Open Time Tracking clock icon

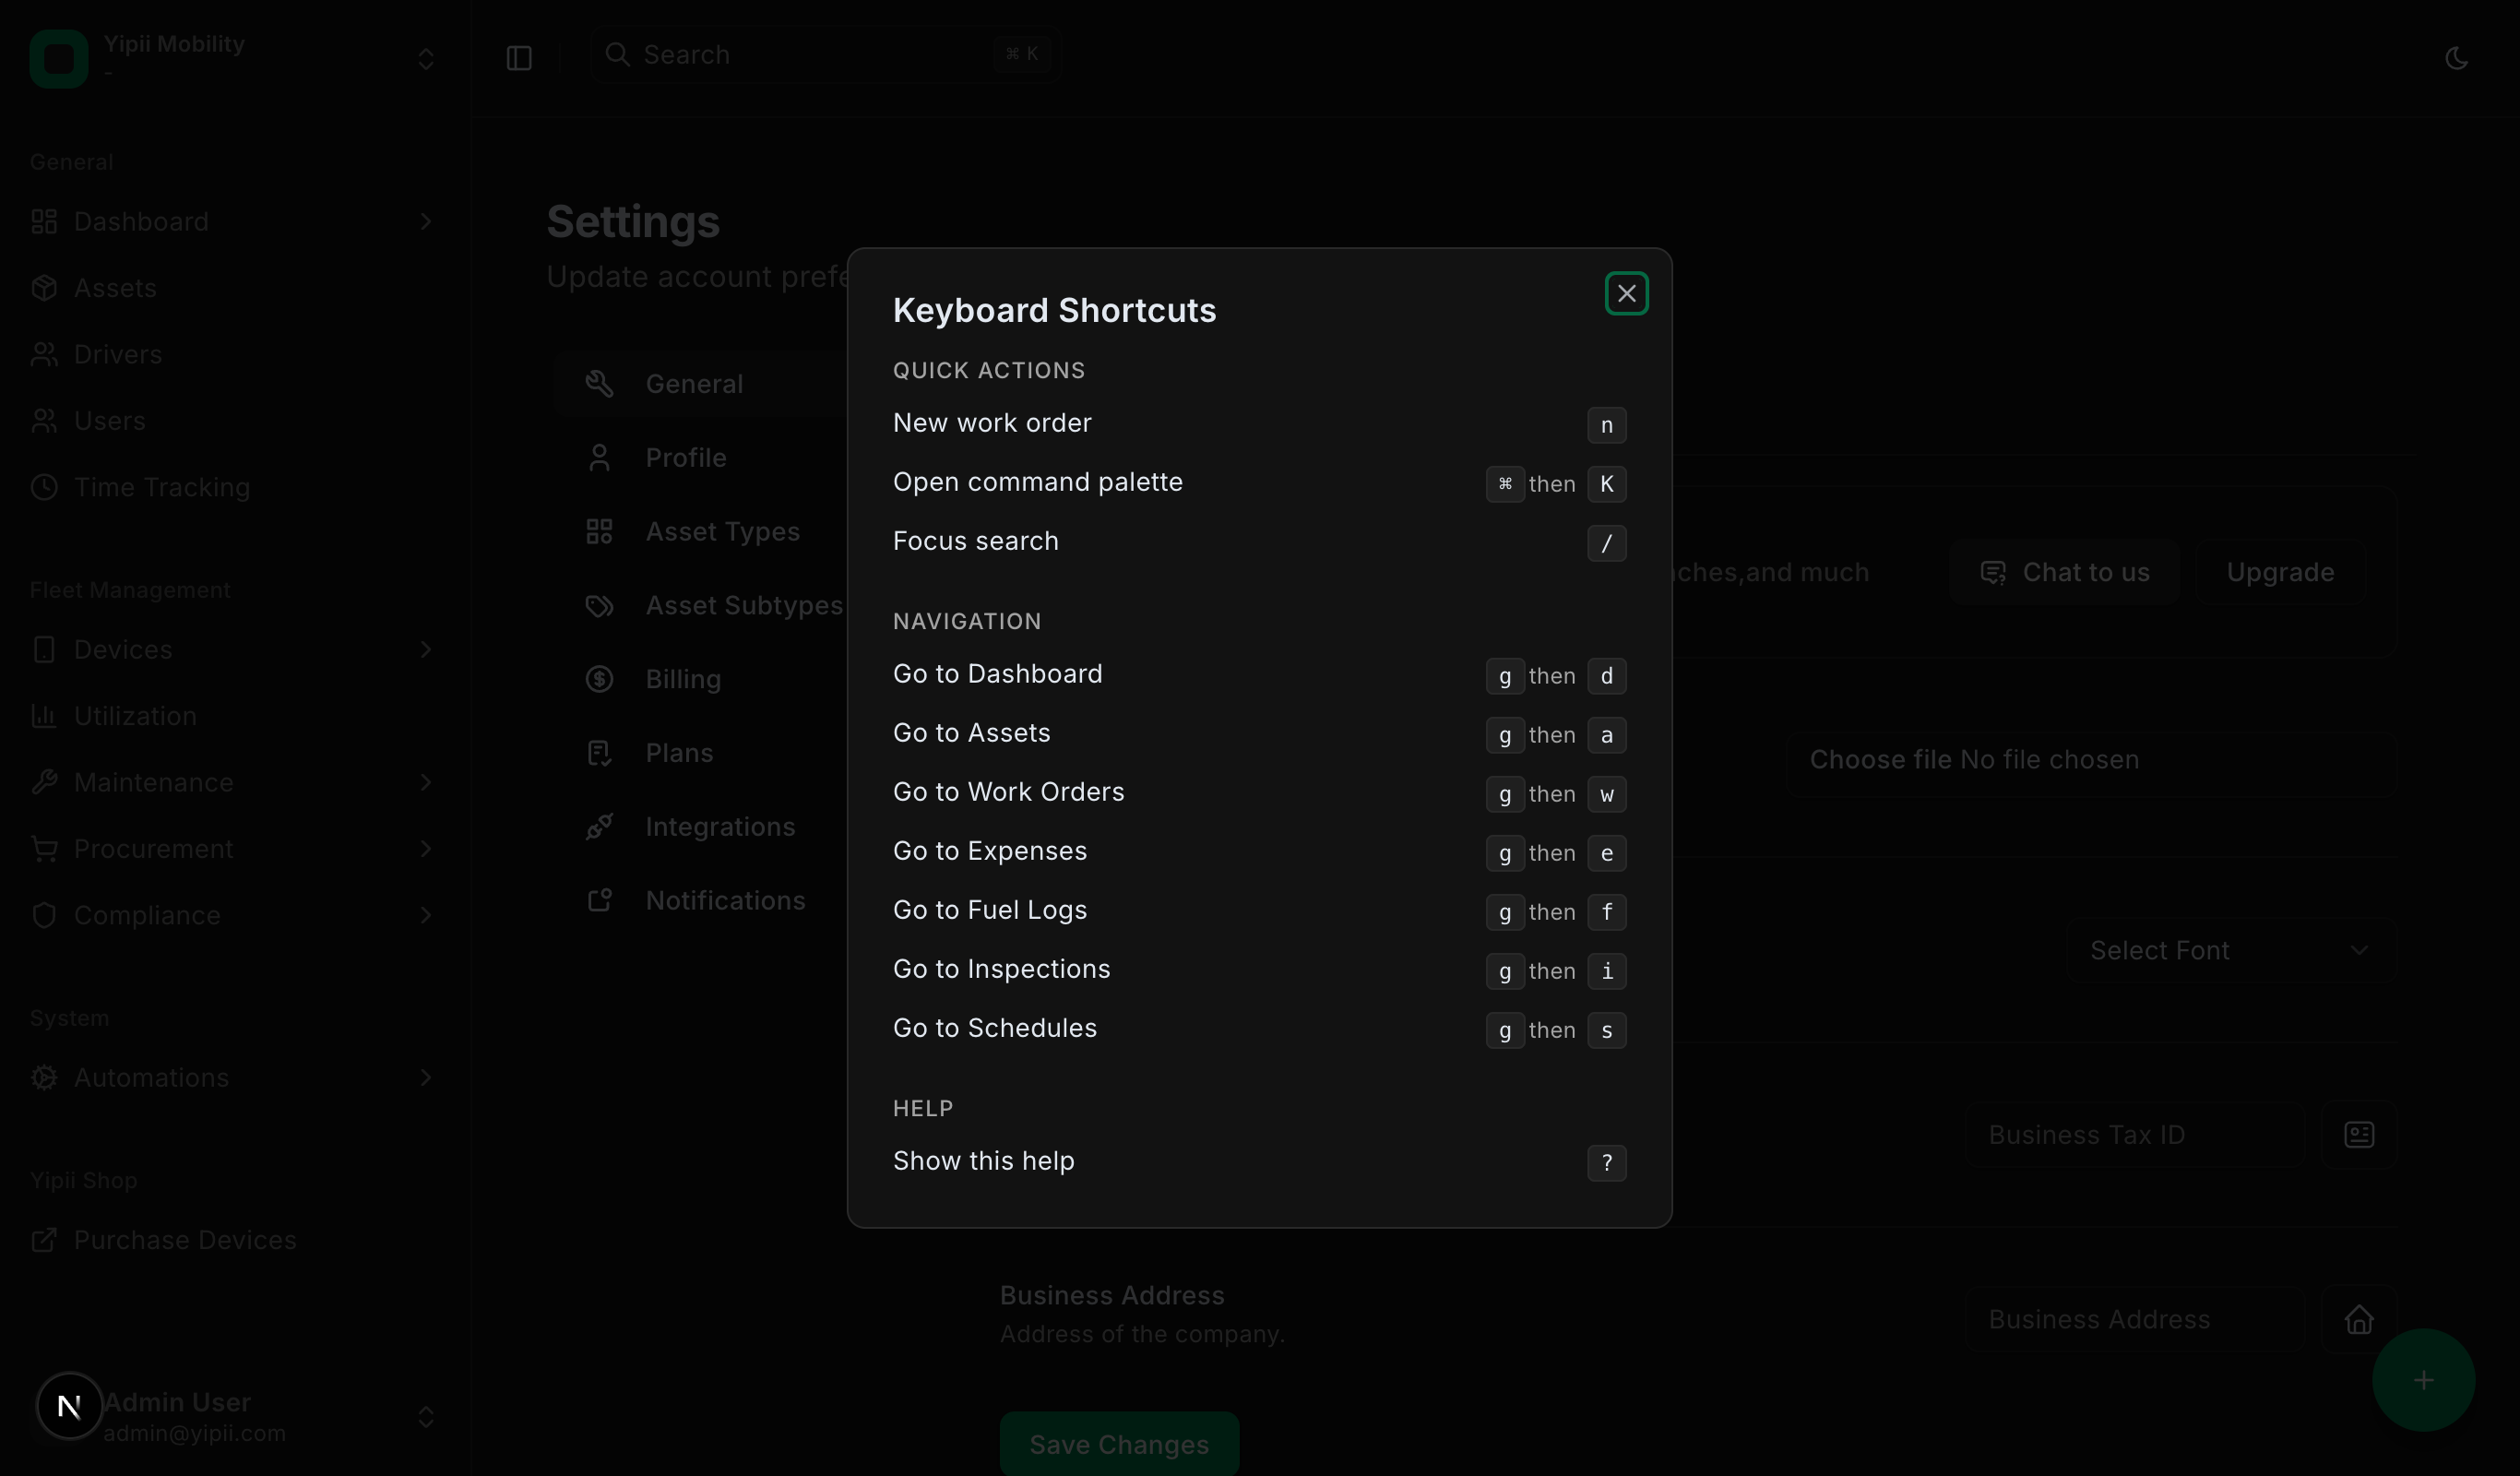tap(44, 487)
